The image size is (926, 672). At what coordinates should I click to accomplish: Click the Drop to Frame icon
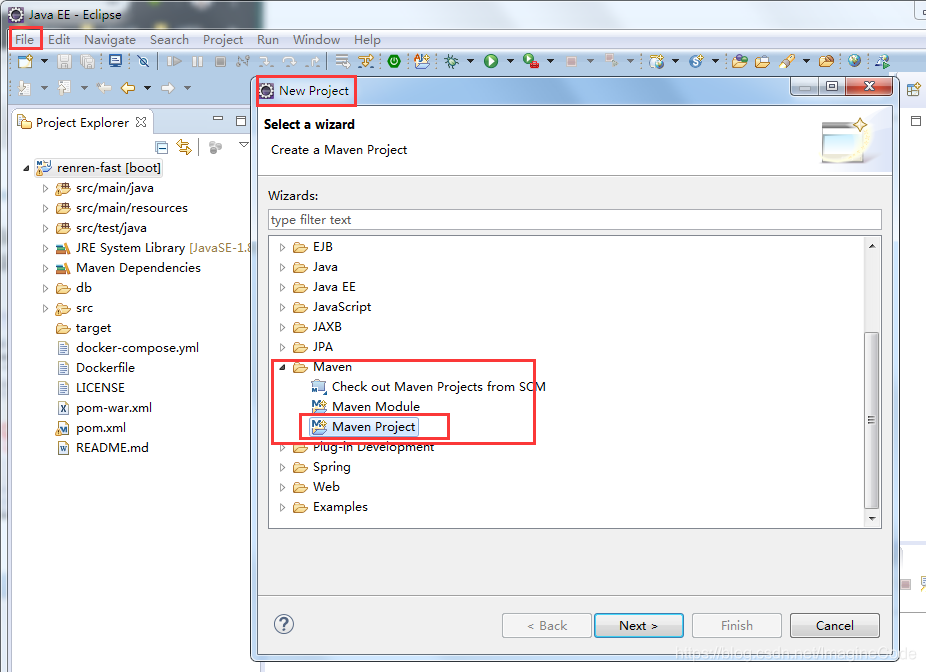click(343, 61)
